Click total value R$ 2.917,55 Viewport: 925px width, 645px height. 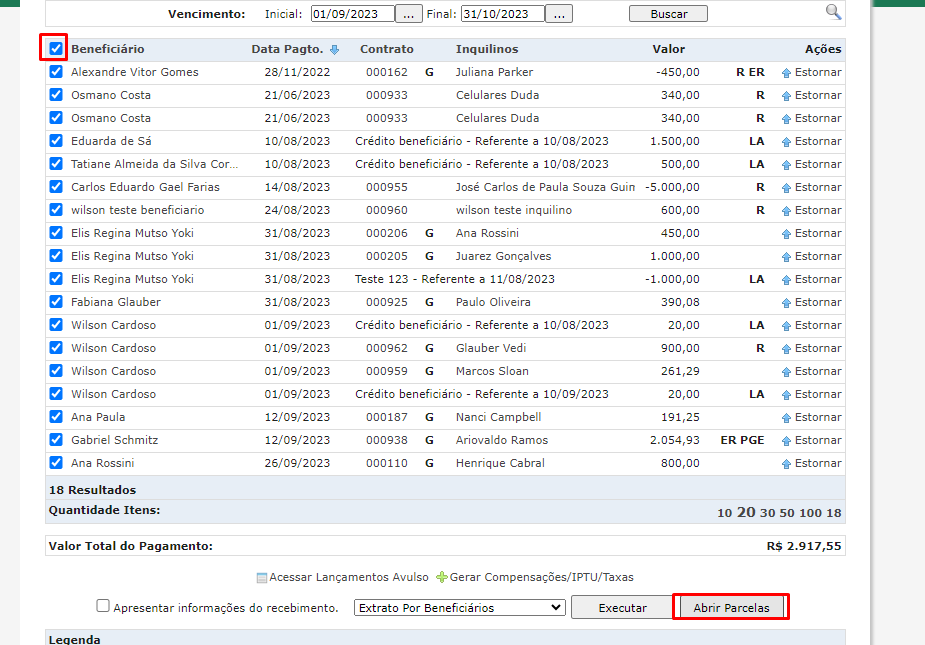click(x=803, y=546)
